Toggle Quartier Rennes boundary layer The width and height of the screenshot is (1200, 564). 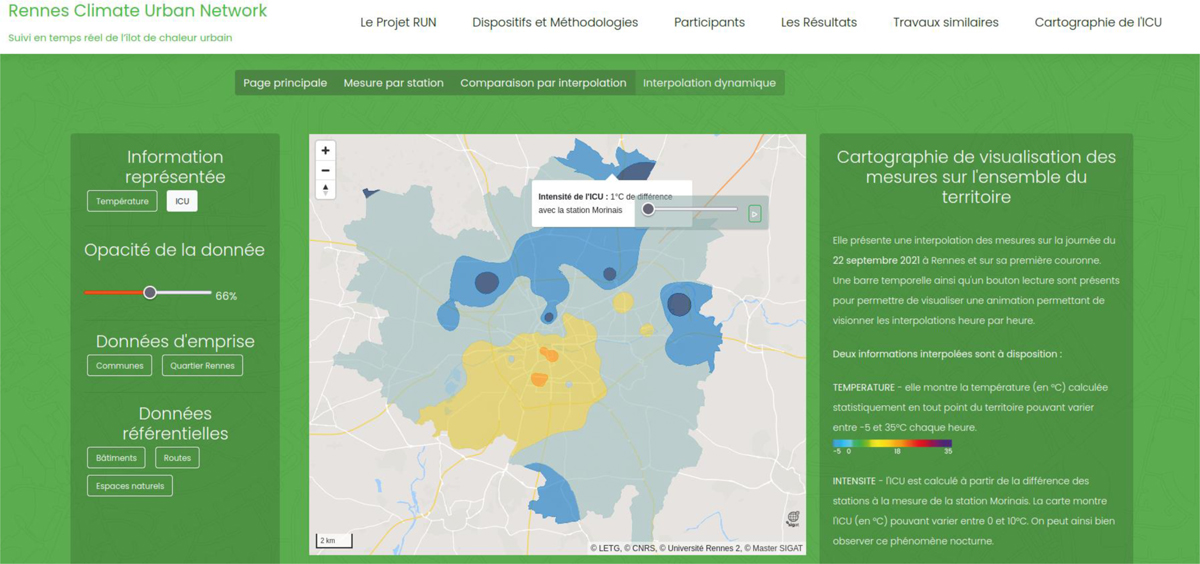(202, 365)
